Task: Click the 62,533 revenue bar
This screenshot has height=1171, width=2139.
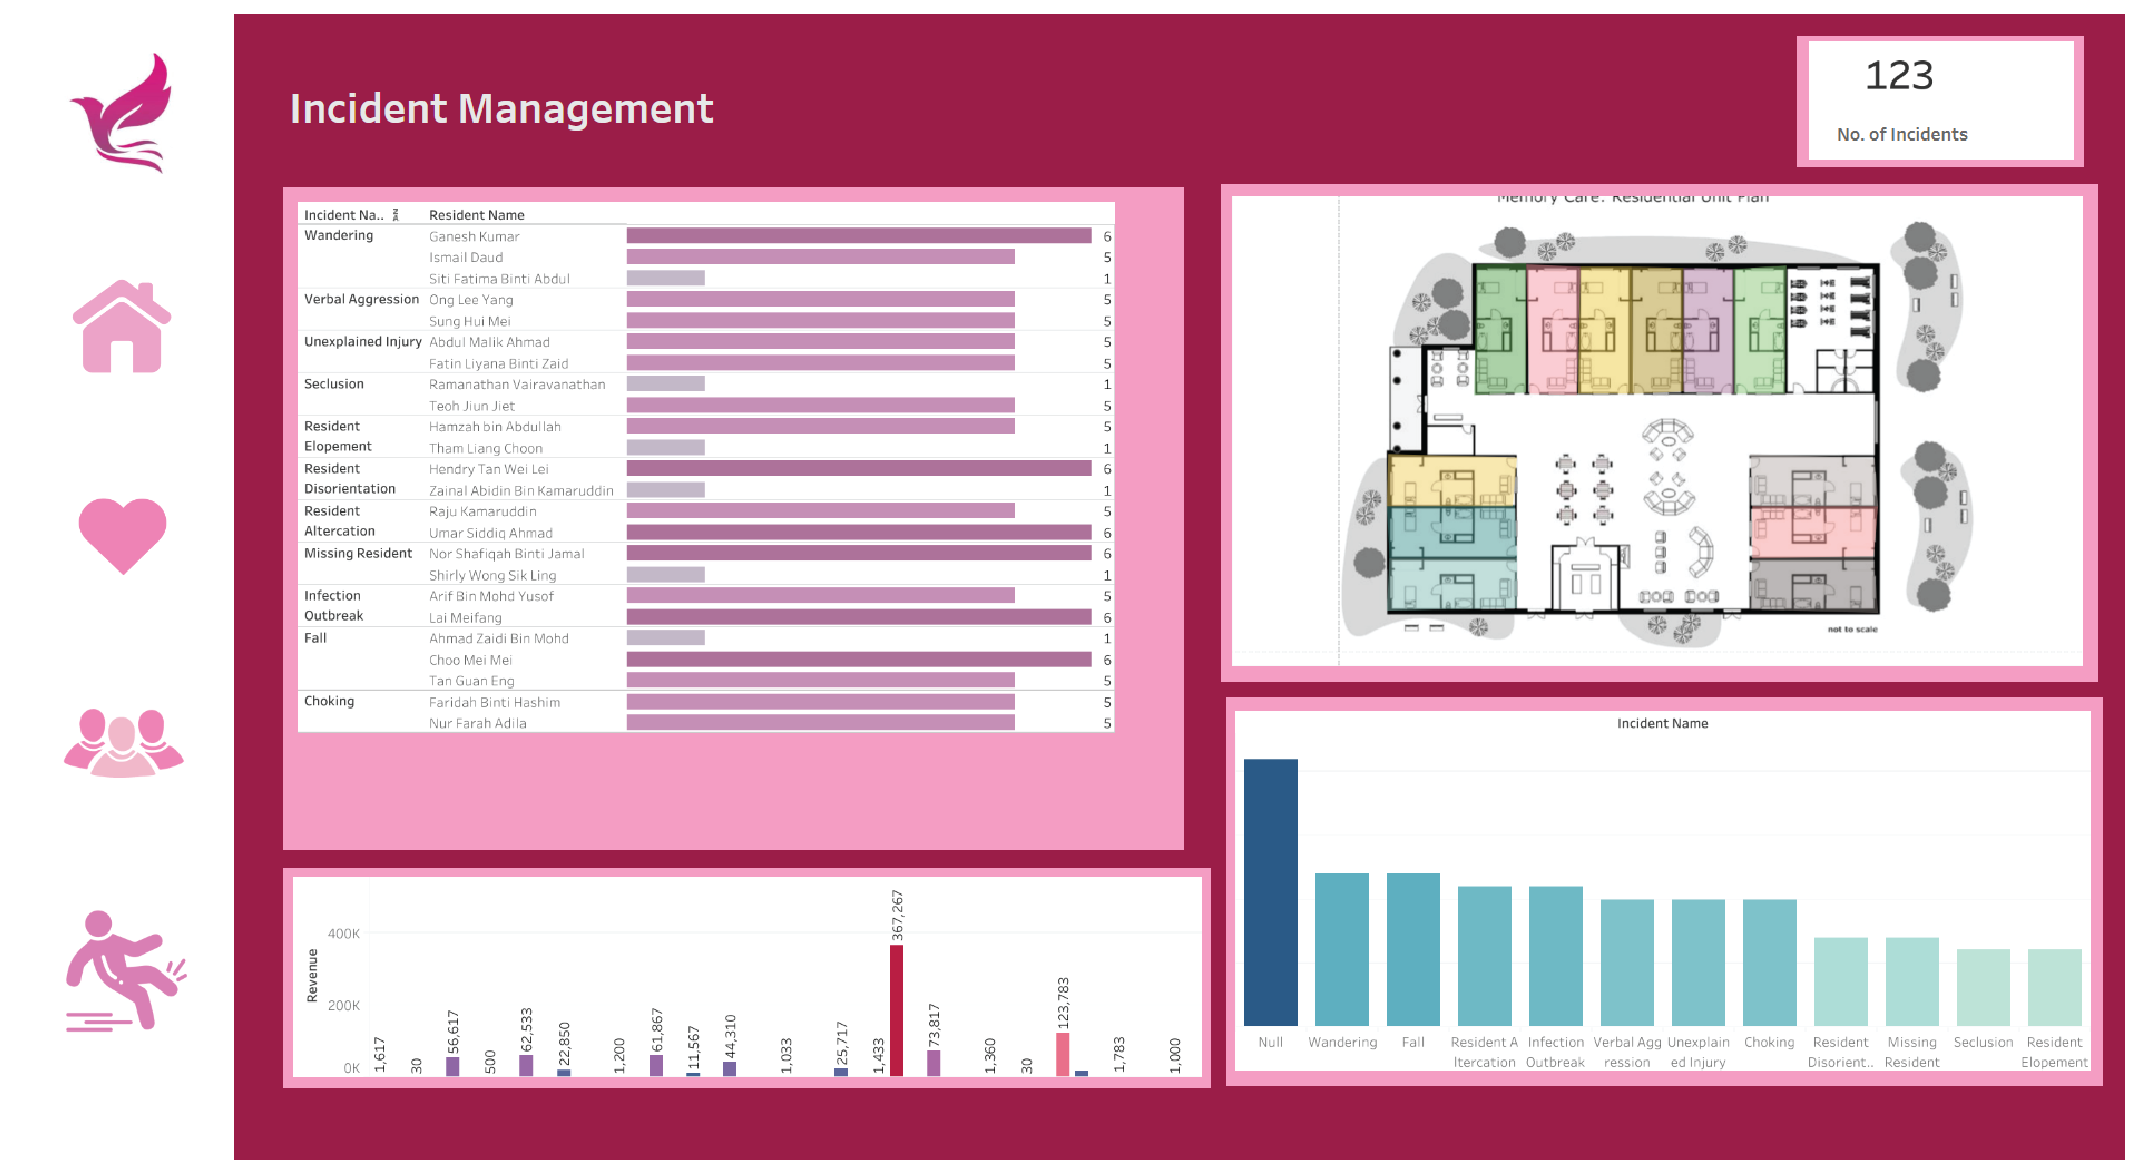Action: (x=526, y=1065)
